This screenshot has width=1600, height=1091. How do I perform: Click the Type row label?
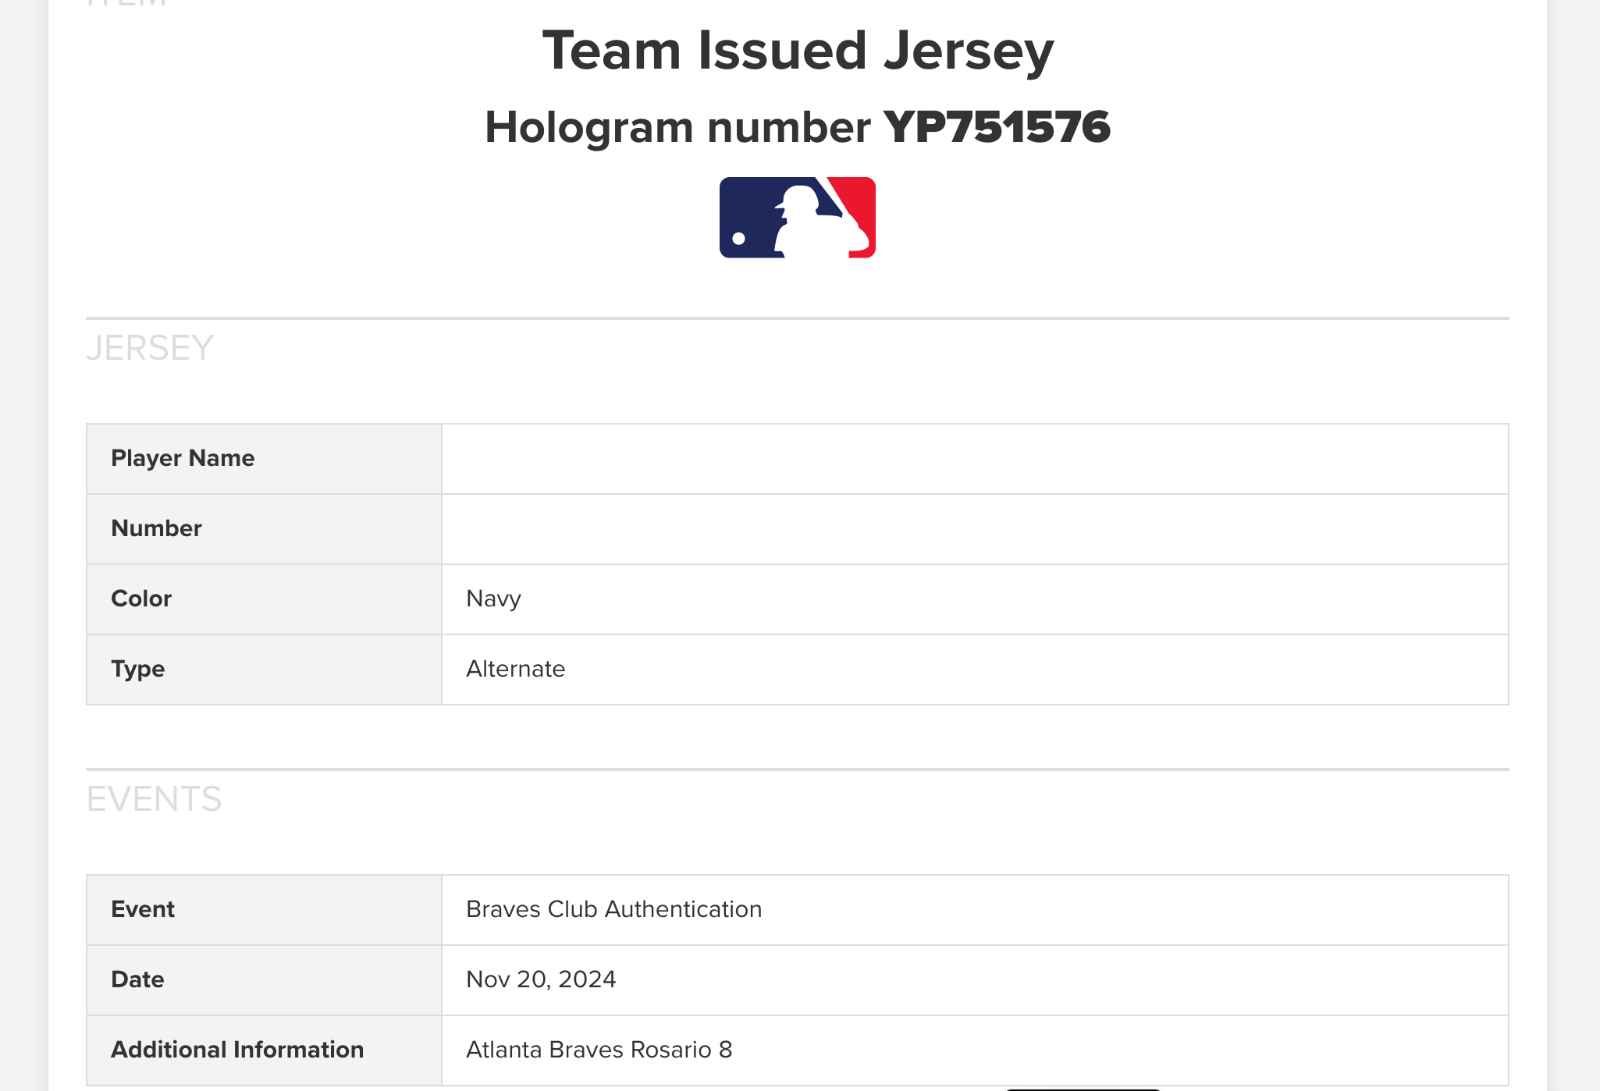[138, 669]
